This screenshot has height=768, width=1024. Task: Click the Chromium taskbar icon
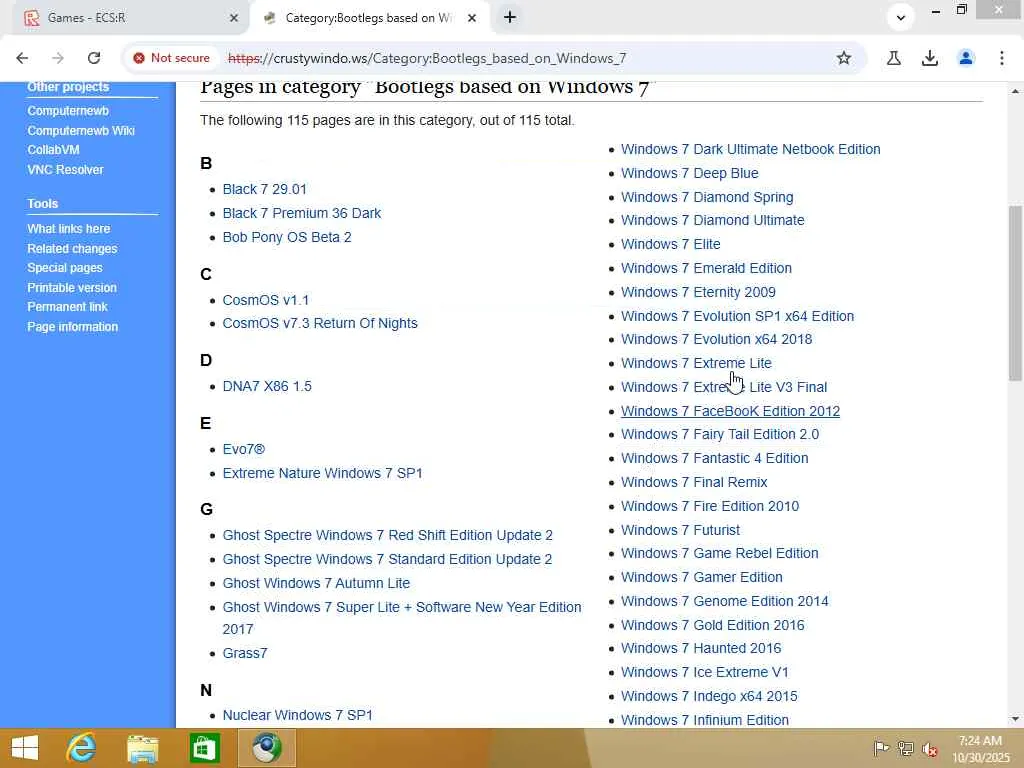tap(266, 748)
